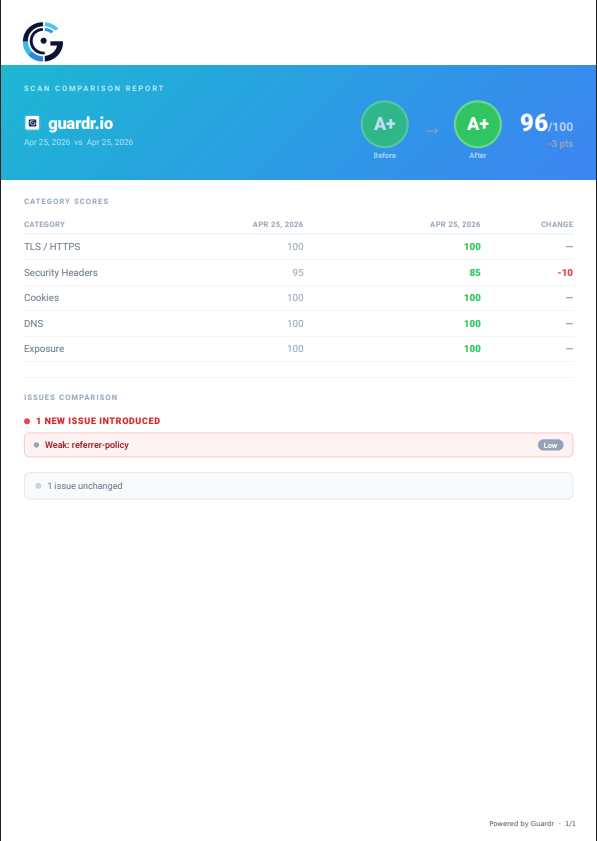Click the Issues Comparison heading
The width and height of the screenshot is (597, 841).
pos(70,397)
